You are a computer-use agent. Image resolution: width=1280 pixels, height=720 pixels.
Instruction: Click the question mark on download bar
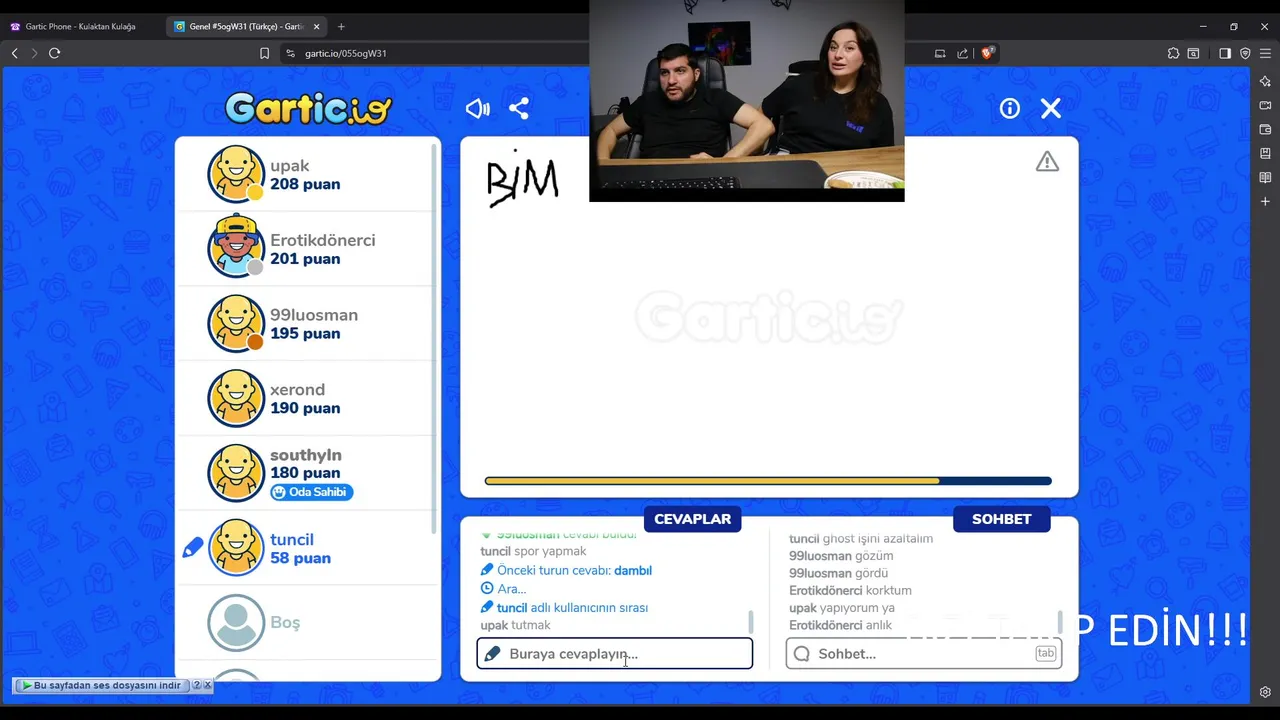click(196, 685)
